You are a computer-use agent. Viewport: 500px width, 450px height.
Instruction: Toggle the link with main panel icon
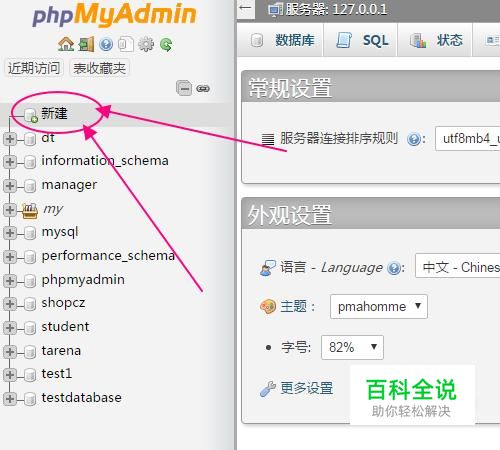[x=203, y=89]
